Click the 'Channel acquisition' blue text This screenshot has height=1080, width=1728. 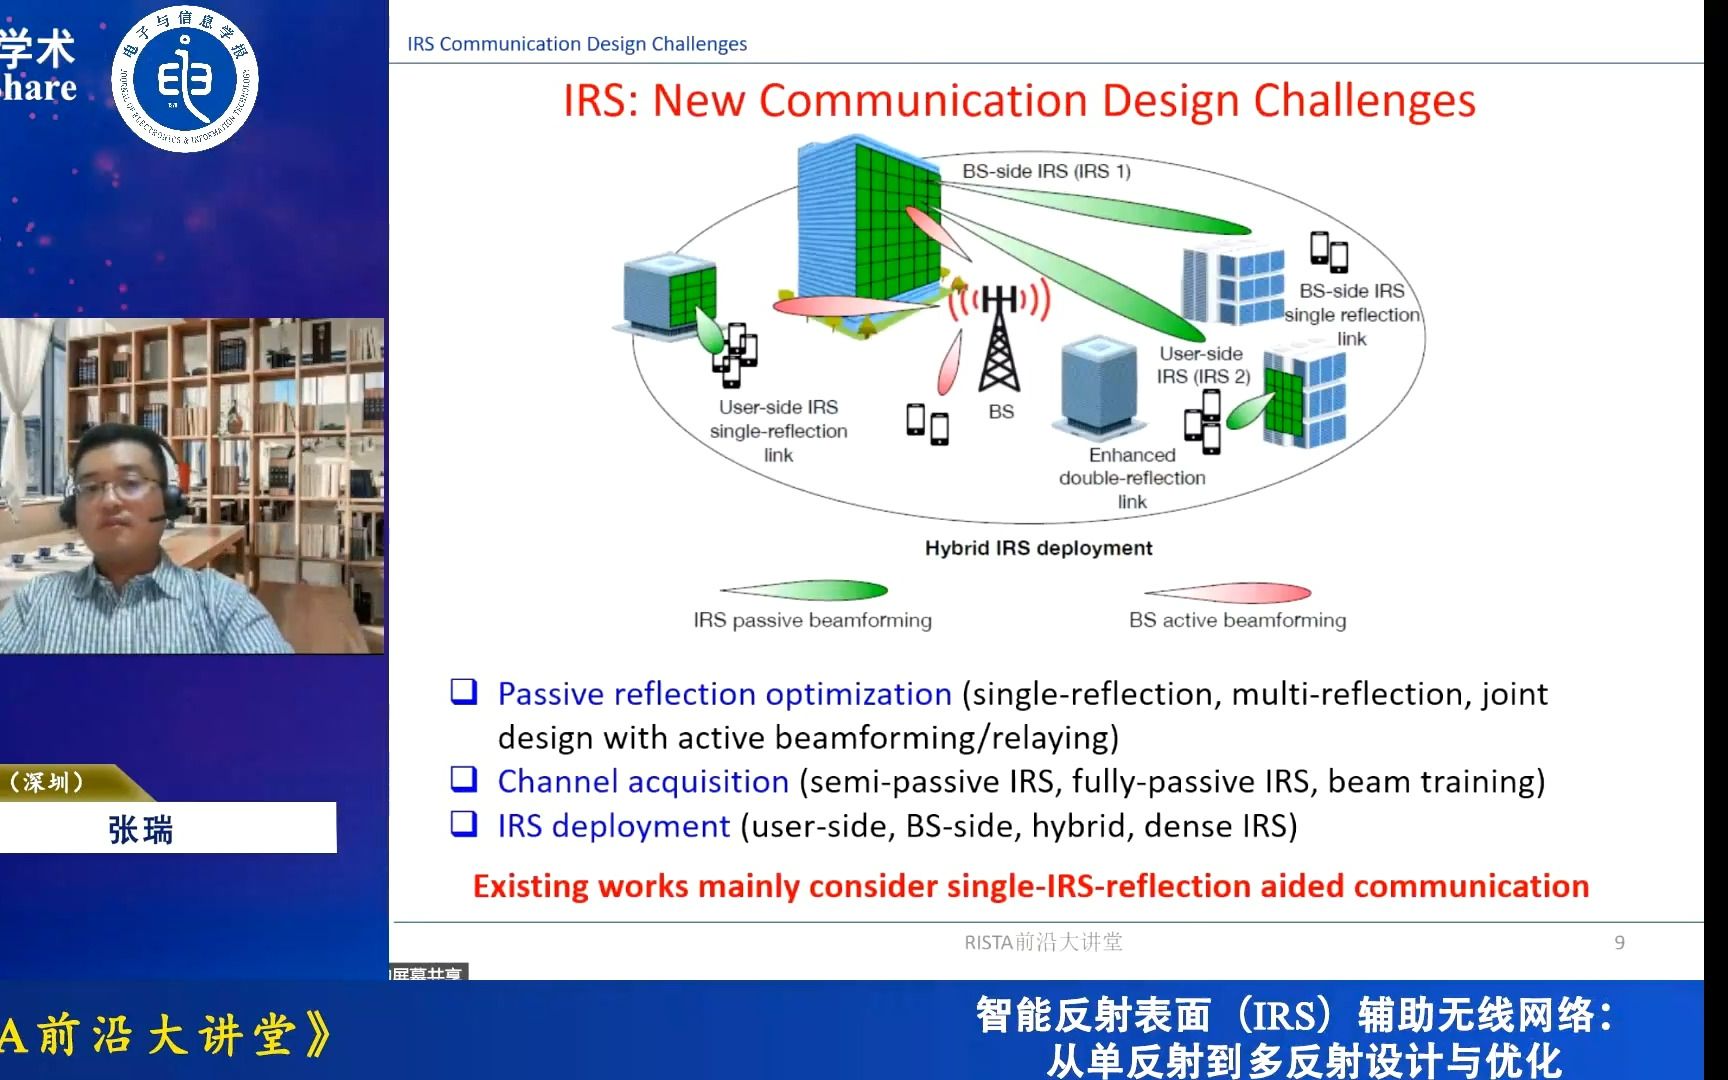coord(643,781)
